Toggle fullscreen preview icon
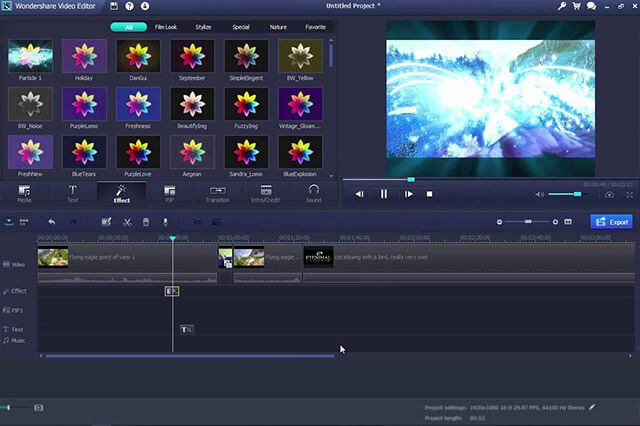 (x=629, y=195)
